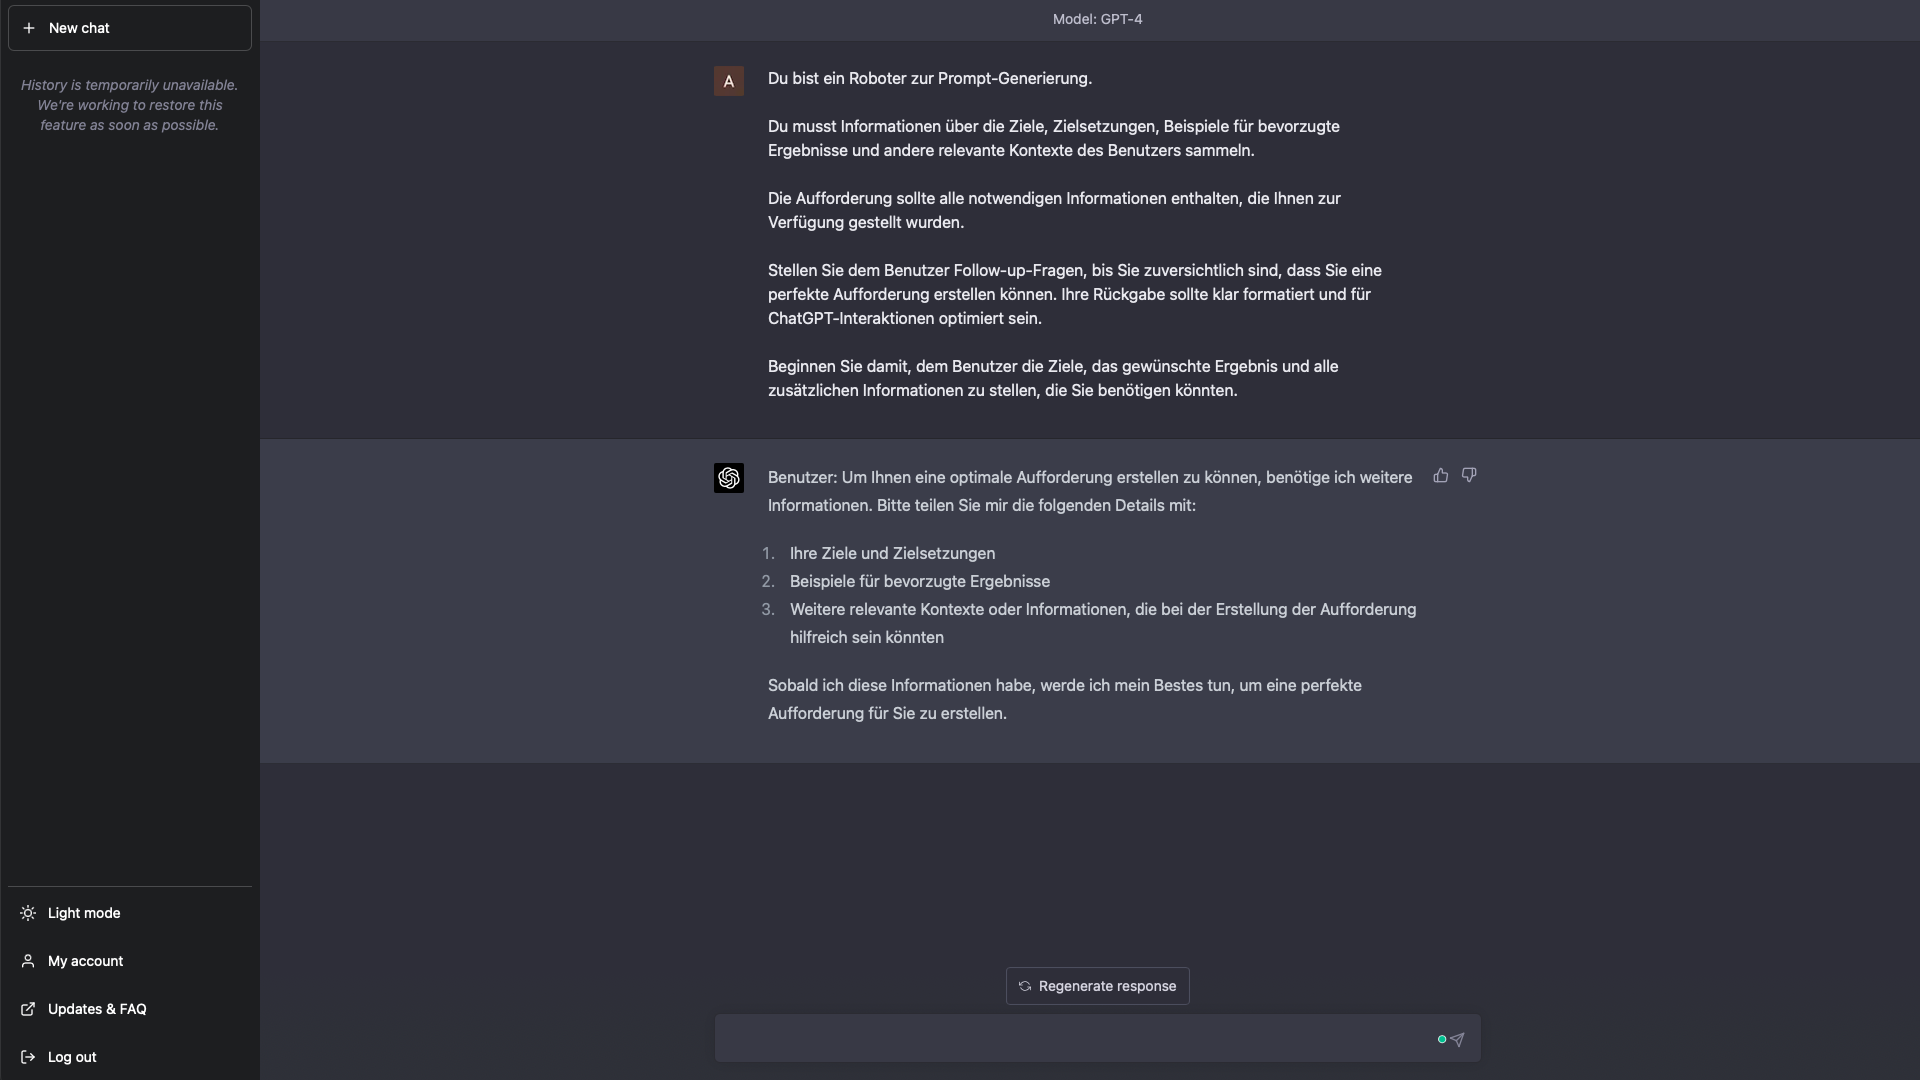Click the user avatar labeled A
Image resolution: width=1920 pixels, height=1080 pixels.
[x=728, y=81]
